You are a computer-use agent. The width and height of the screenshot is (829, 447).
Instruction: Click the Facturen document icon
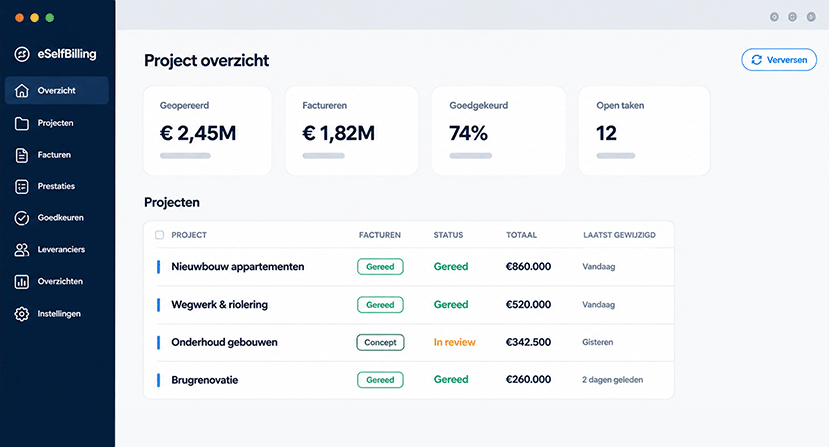(x=22, y=155)
